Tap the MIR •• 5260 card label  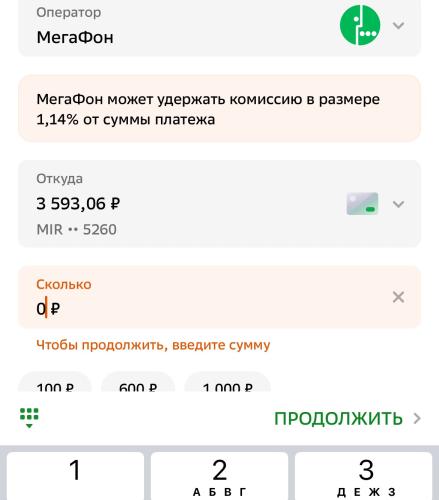(76, 229)
